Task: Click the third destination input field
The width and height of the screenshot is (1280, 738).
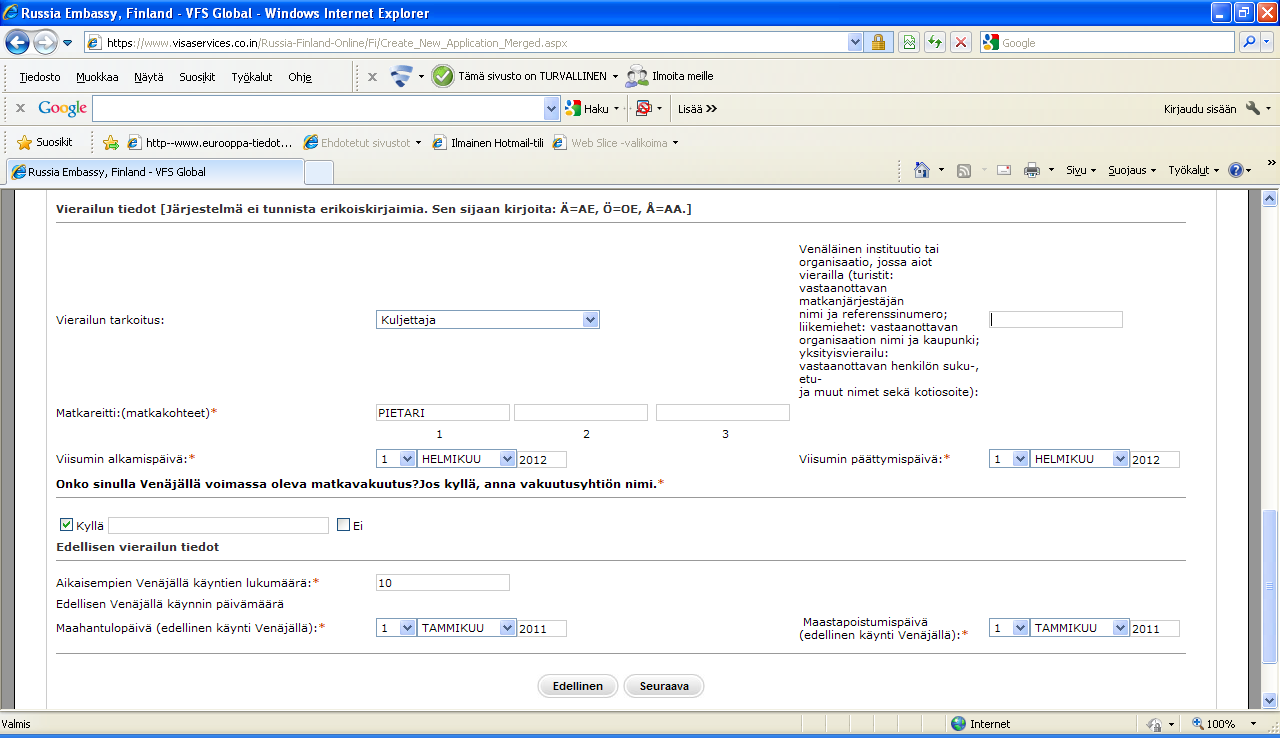Action: (723, 412)
